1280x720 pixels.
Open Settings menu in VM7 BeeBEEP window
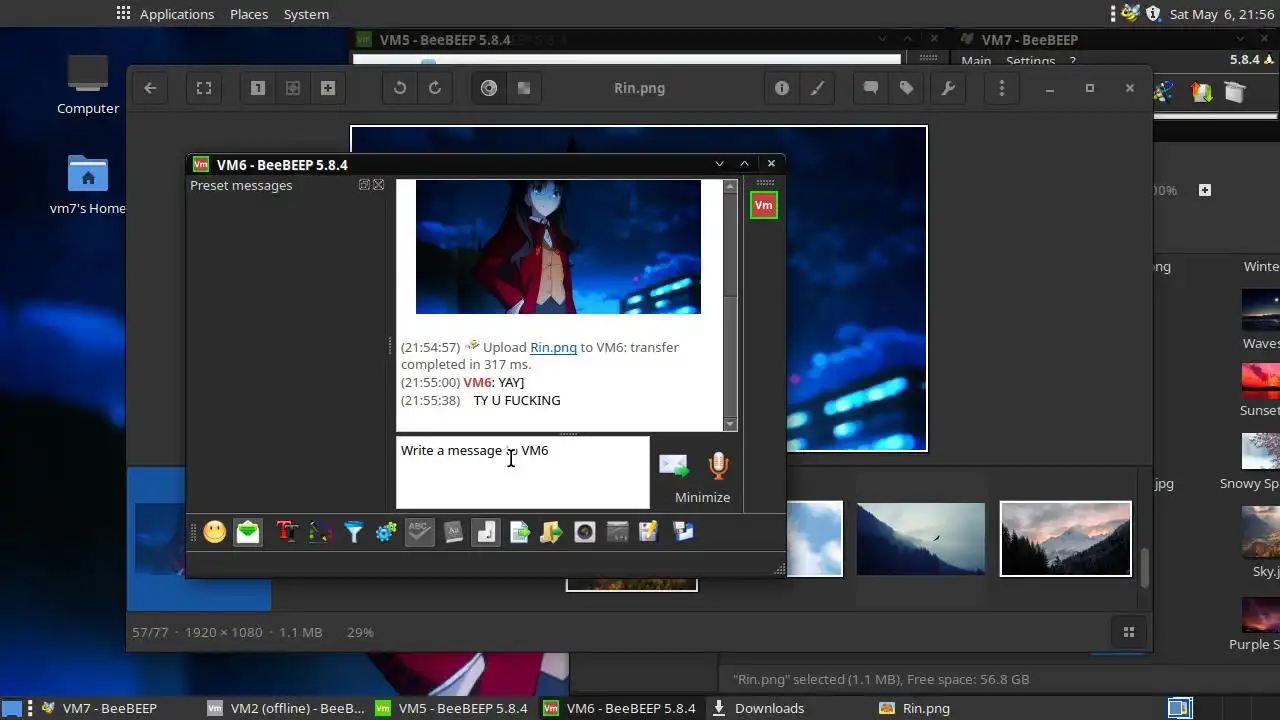[1030, 61]
